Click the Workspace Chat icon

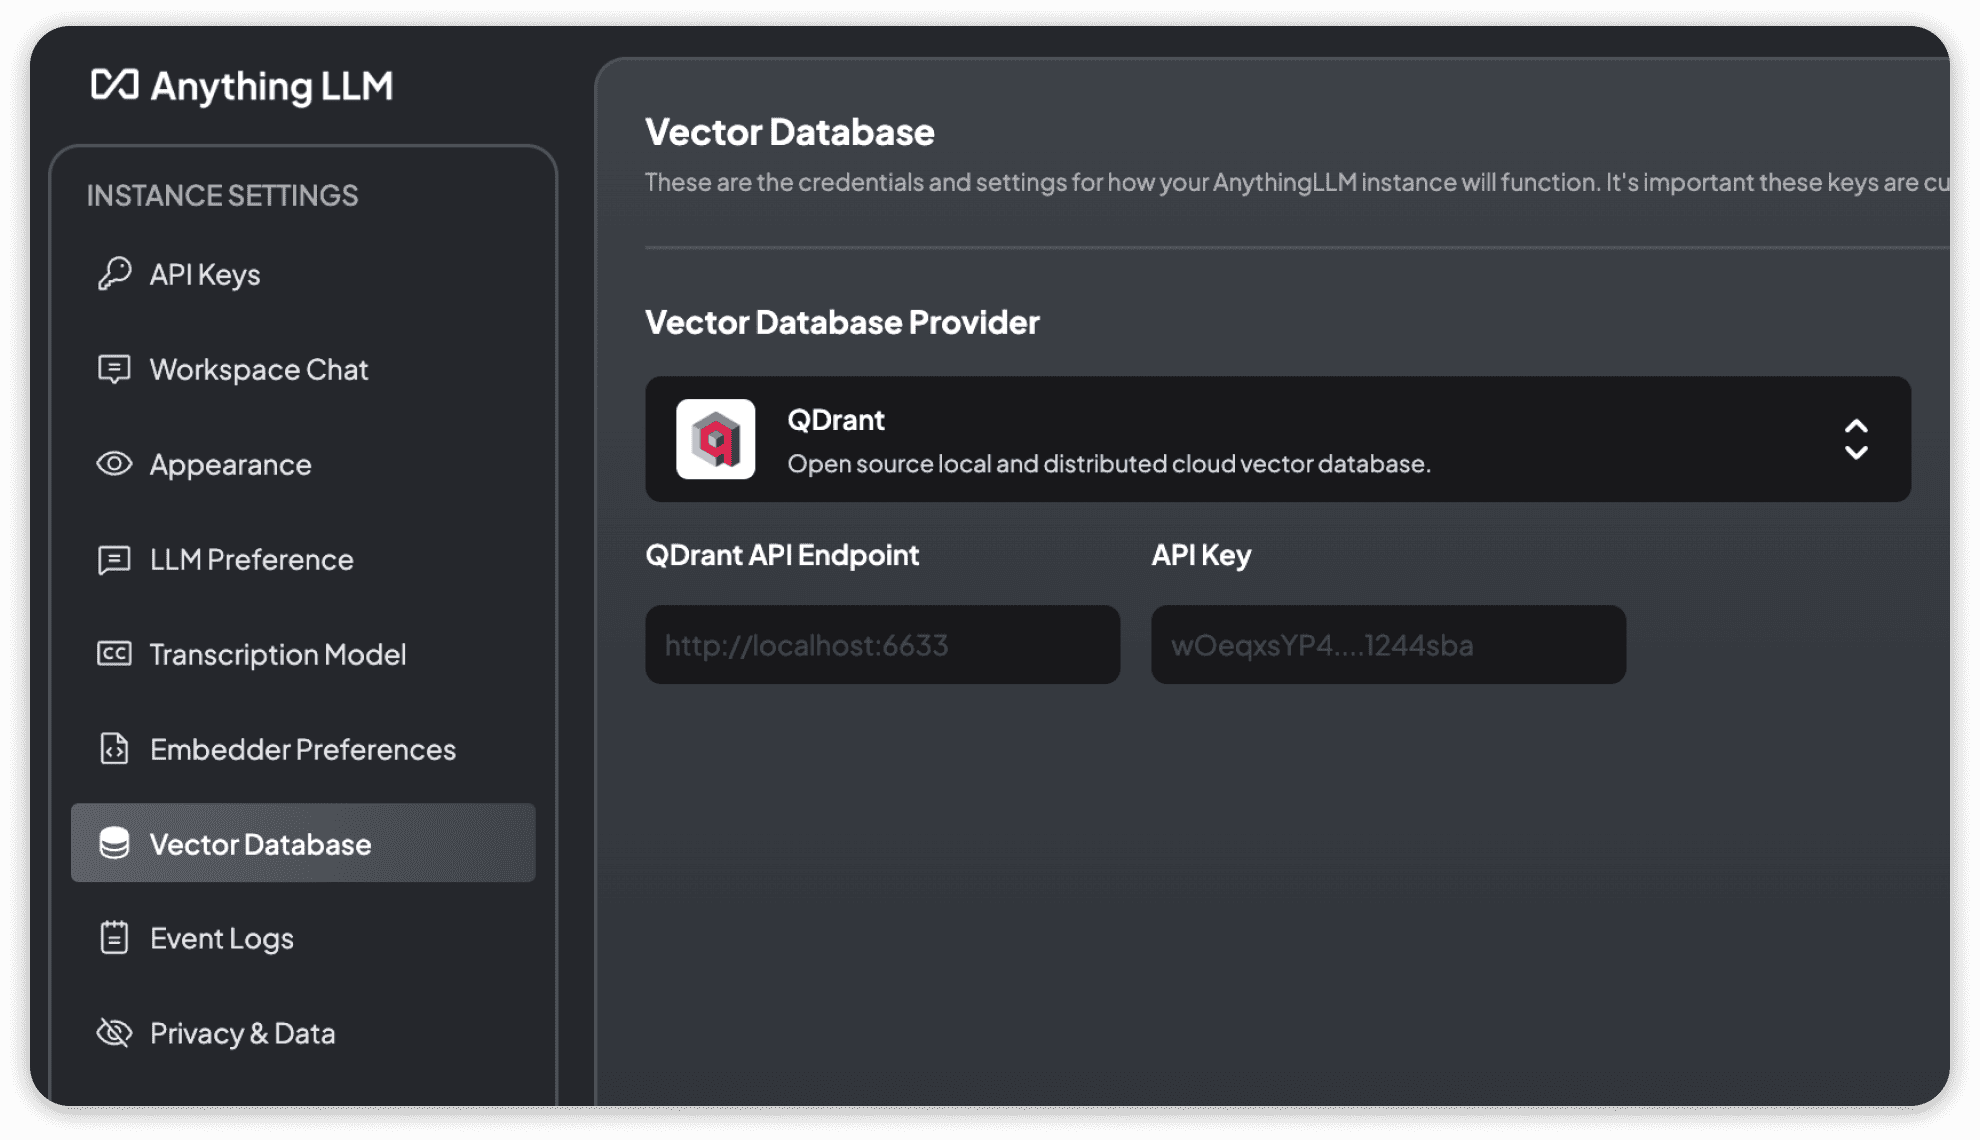112,367
